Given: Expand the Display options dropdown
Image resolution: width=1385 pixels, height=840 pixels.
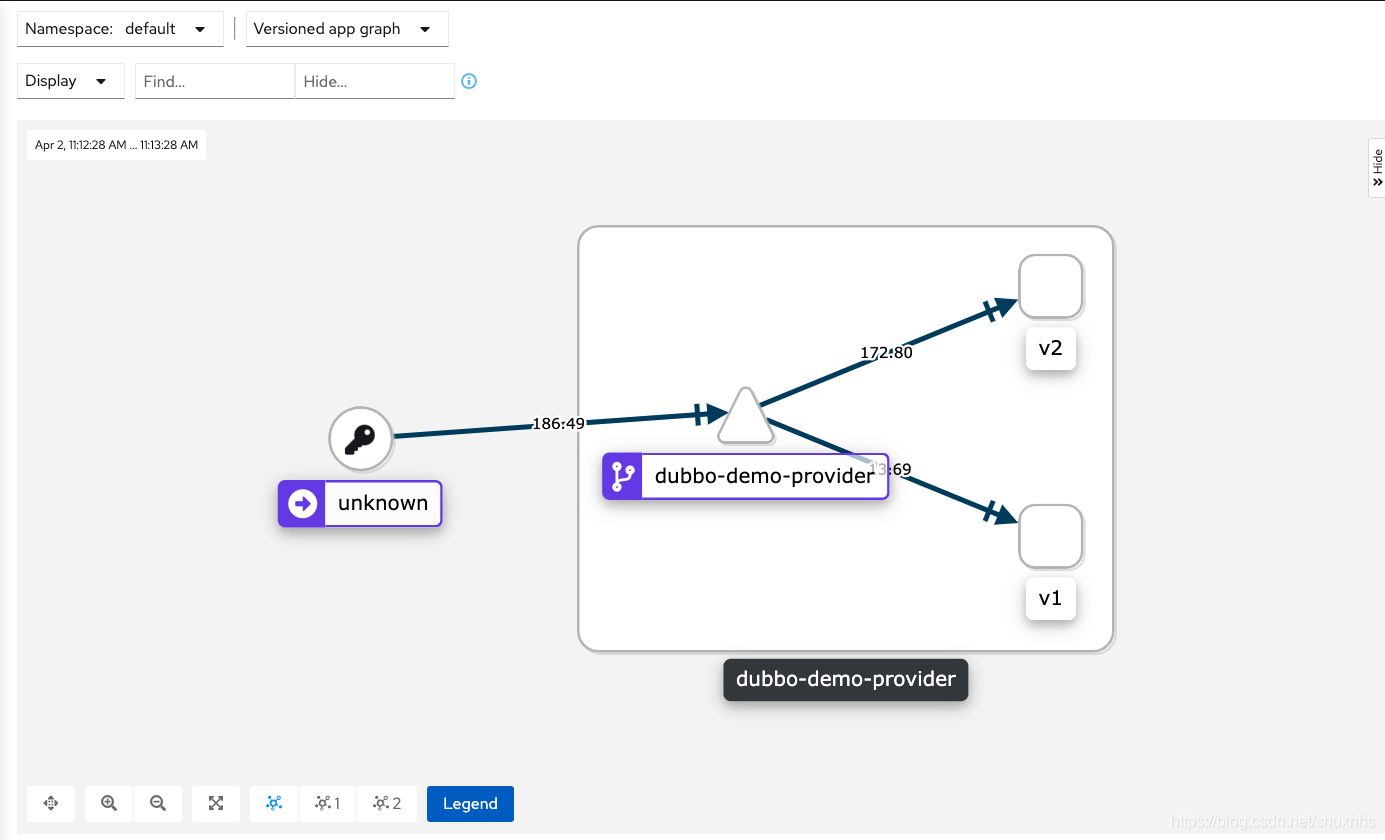Looking at the screenshot, I should (71, 81).
